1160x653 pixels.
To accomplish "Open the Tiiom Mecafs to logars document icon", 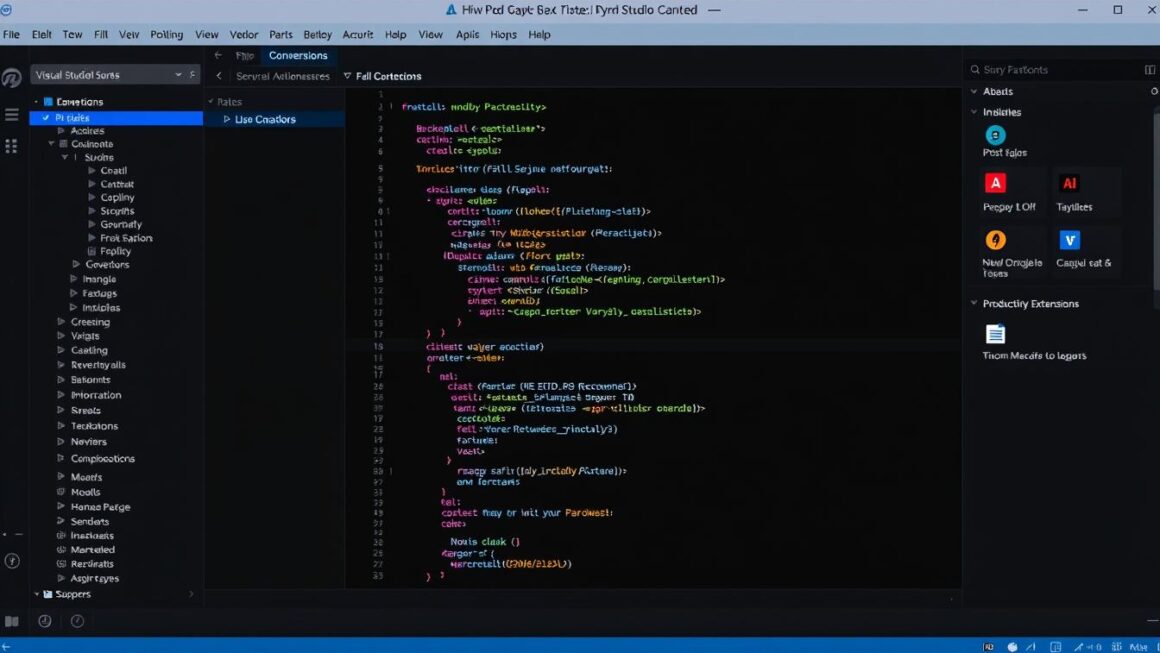I will click(x=995, y=334).
